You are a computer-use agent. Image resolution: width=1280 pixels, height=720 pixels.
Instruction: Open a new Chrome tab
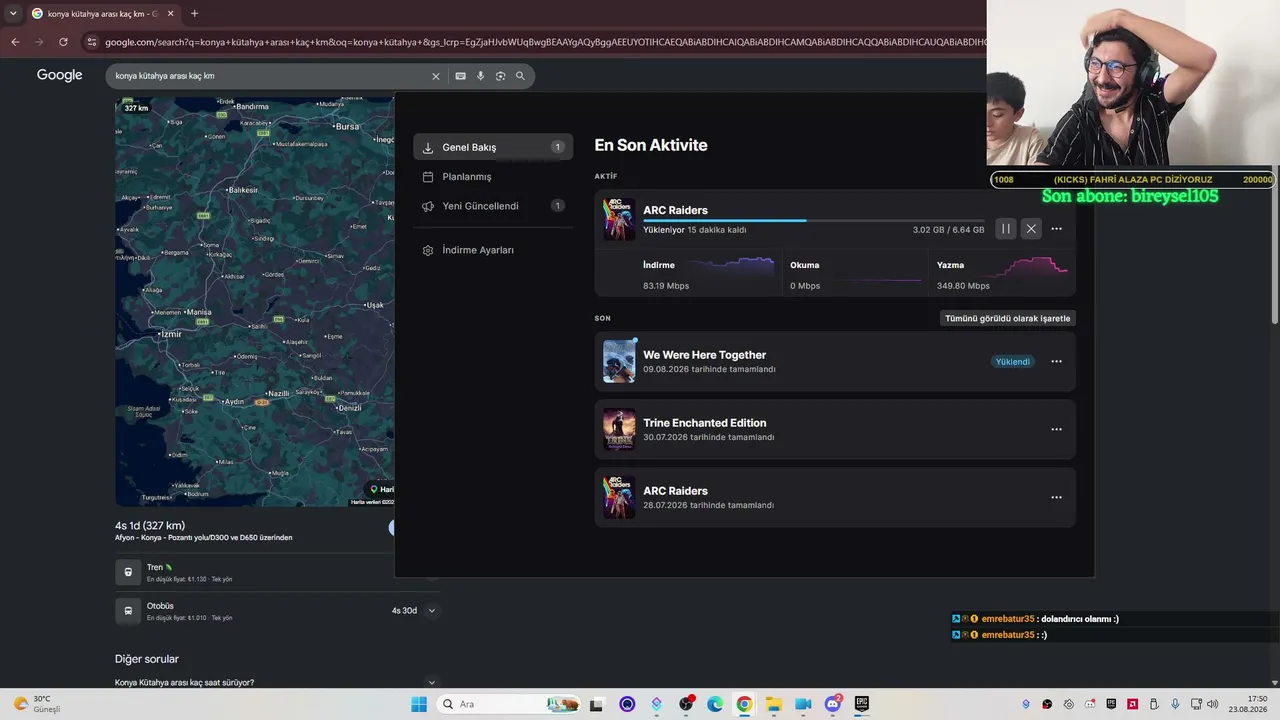194,14
